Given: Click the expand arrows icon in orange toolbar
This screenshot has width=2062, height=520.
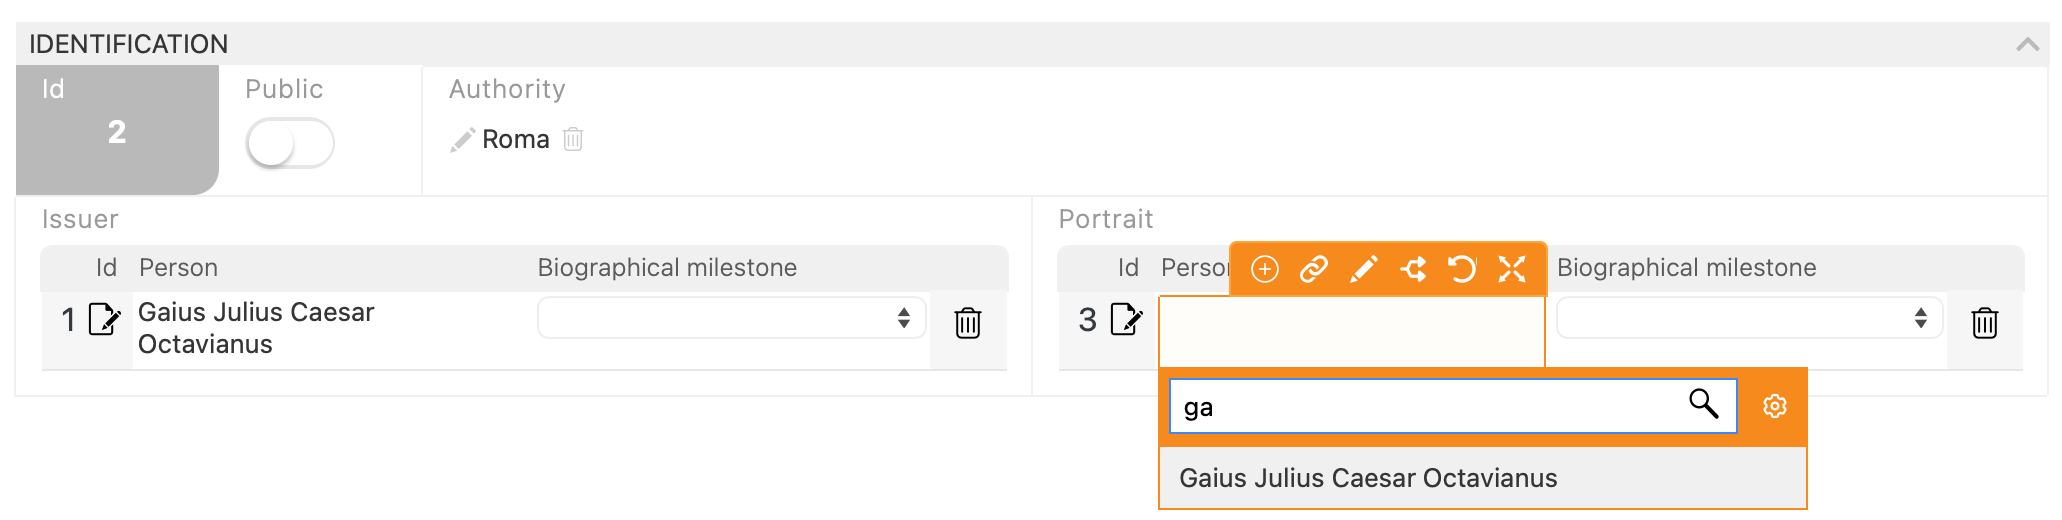Looking at the screenshot, I should pos(1512,269).
